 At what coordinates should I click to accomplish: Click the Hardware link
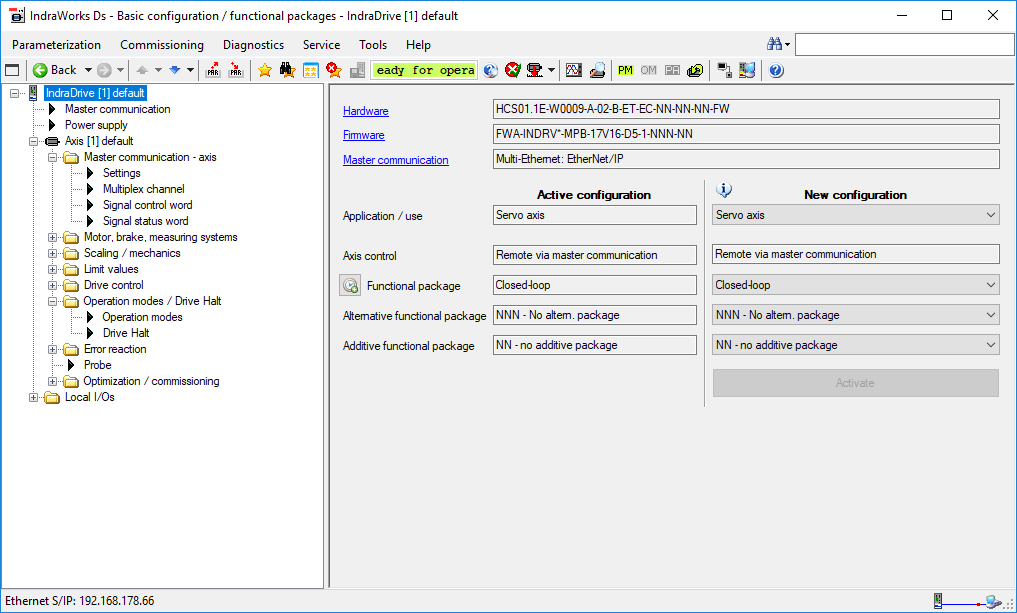366,111
